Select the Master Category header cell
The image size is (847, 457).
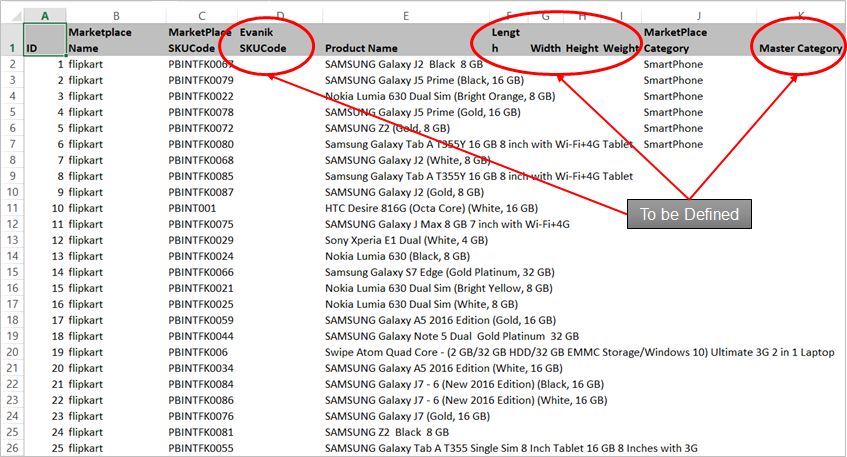[801, 40]
